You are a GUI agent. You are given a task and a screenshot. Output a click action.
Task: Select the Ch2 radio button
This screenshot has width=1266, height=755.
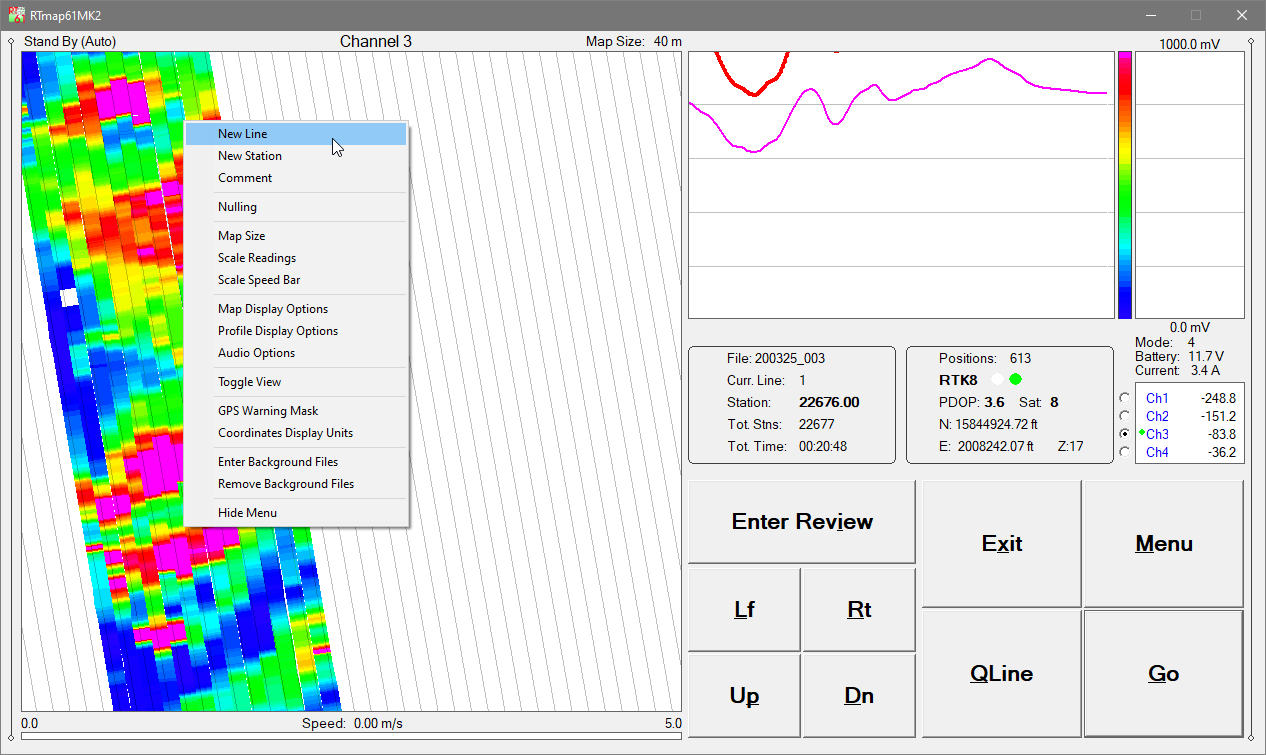[1125, 416]
